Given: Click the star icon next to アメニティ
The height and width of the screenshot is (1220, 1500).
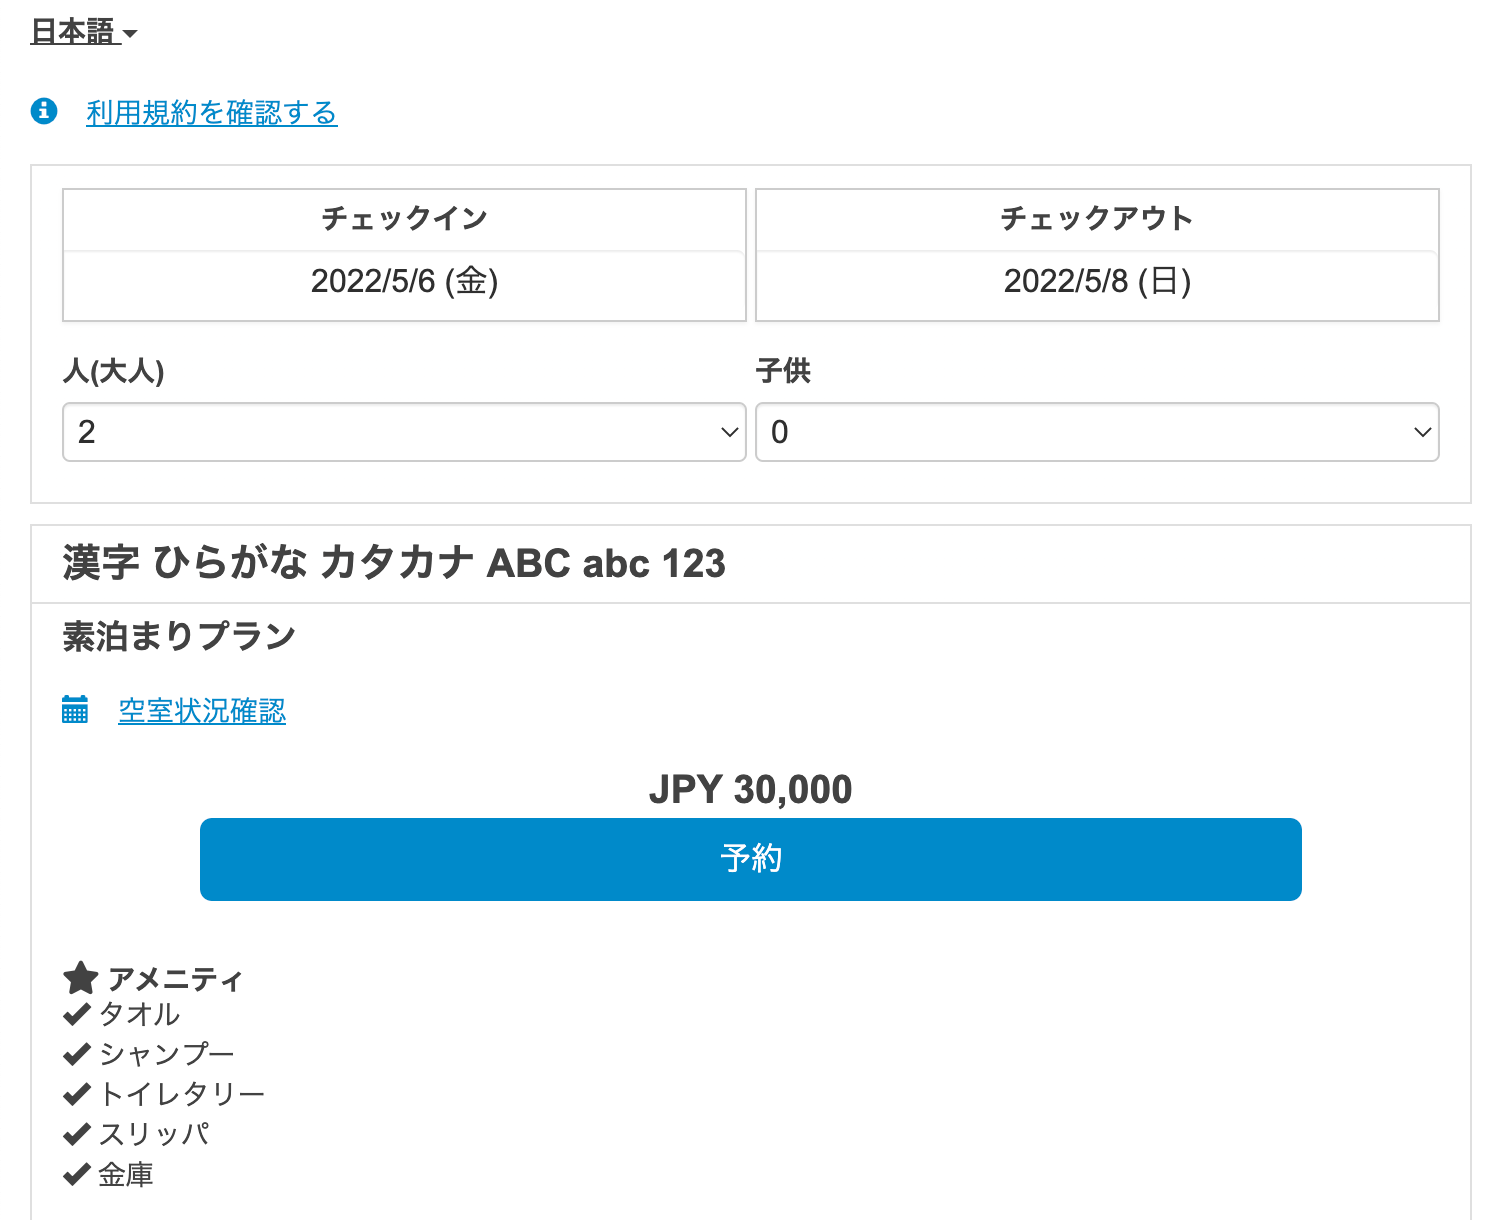Looking at the screenshot, I should pyautogui.click(x=80, y=978).
